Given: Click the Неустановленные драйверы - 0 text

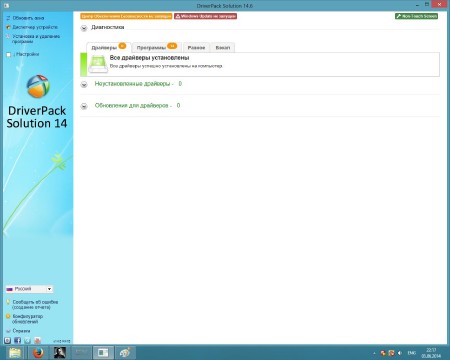Looking at the screenshot, I should (138, 84).
